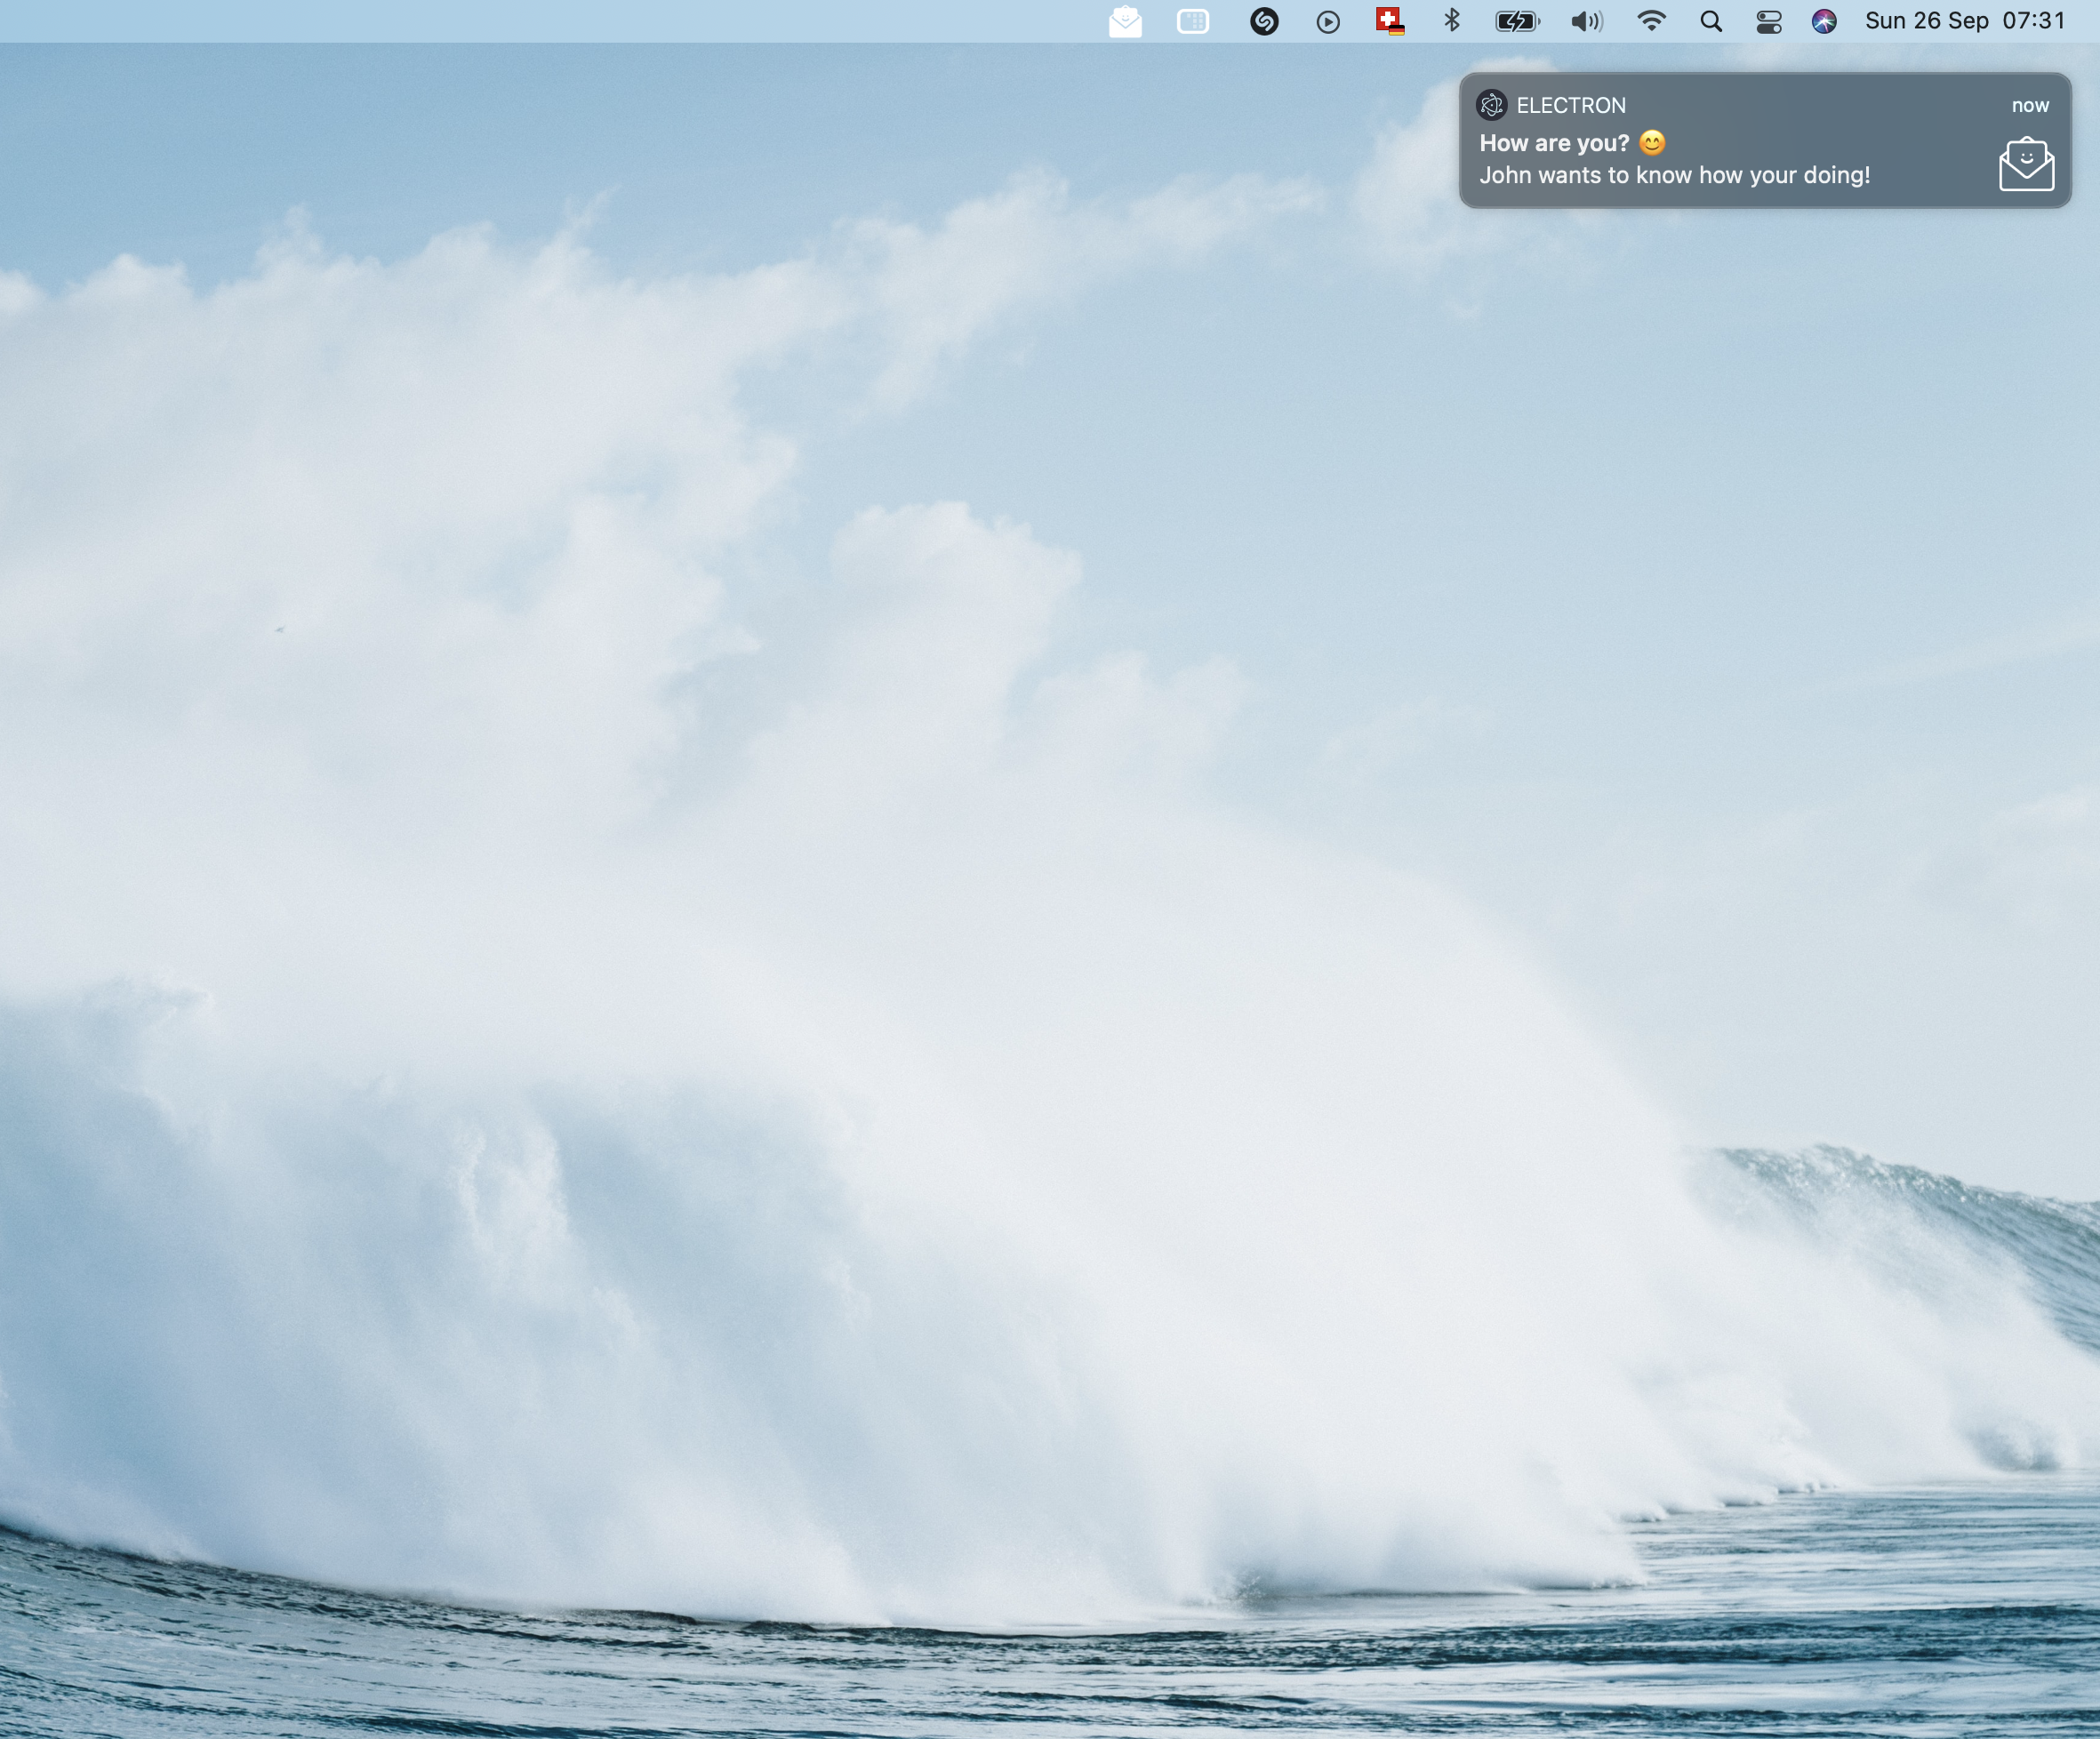Image resolution: width=2100 pixels, height=1739 pixels.
Task: Click the ELECTRON app name label
Action: click(1571, 105)
